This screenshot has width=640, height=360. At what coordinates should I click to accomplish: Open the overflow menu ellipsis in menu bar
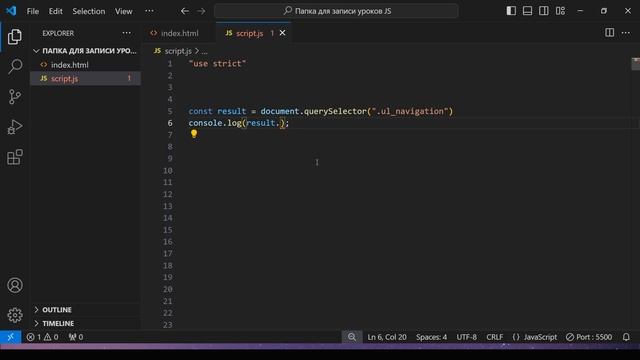(149, 11)
